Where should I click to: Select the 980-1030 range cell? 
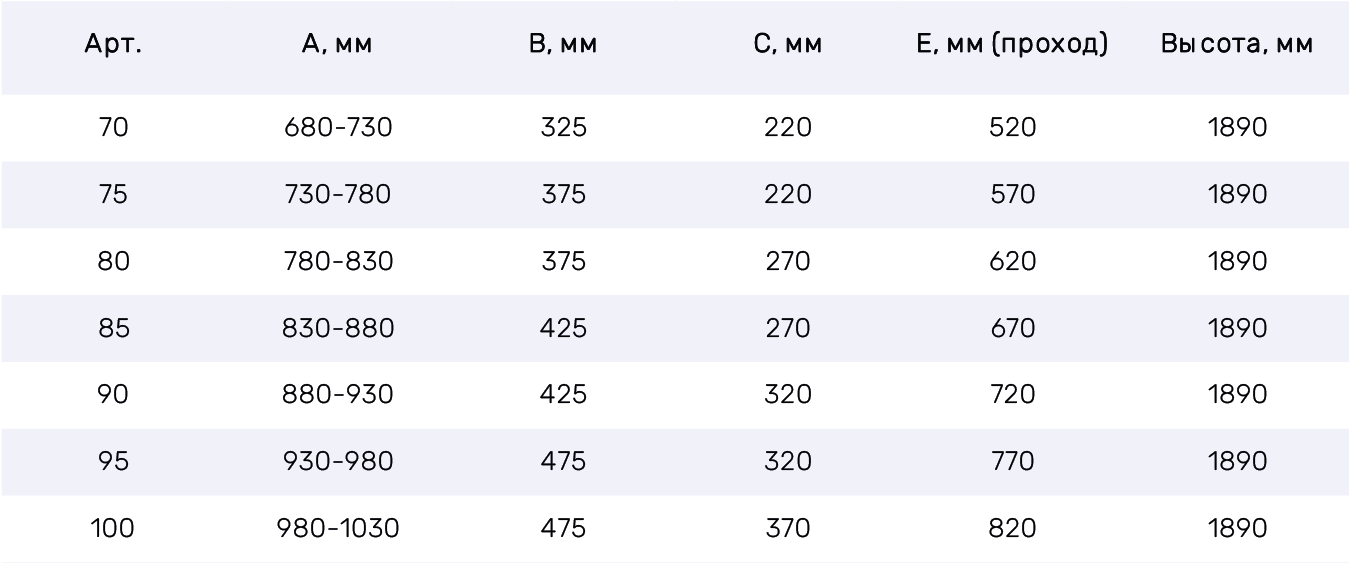[338, 529]
